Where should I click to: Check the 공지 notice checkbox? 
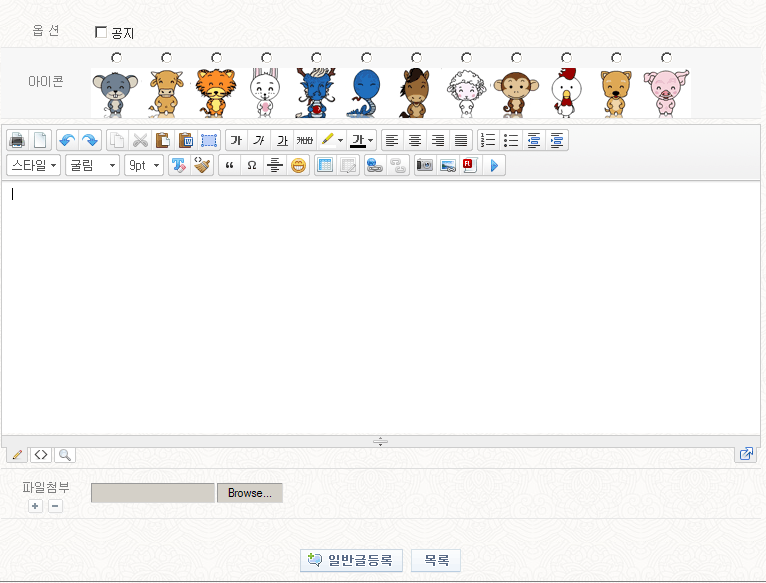pyautogui.click(x=101, y=32)
